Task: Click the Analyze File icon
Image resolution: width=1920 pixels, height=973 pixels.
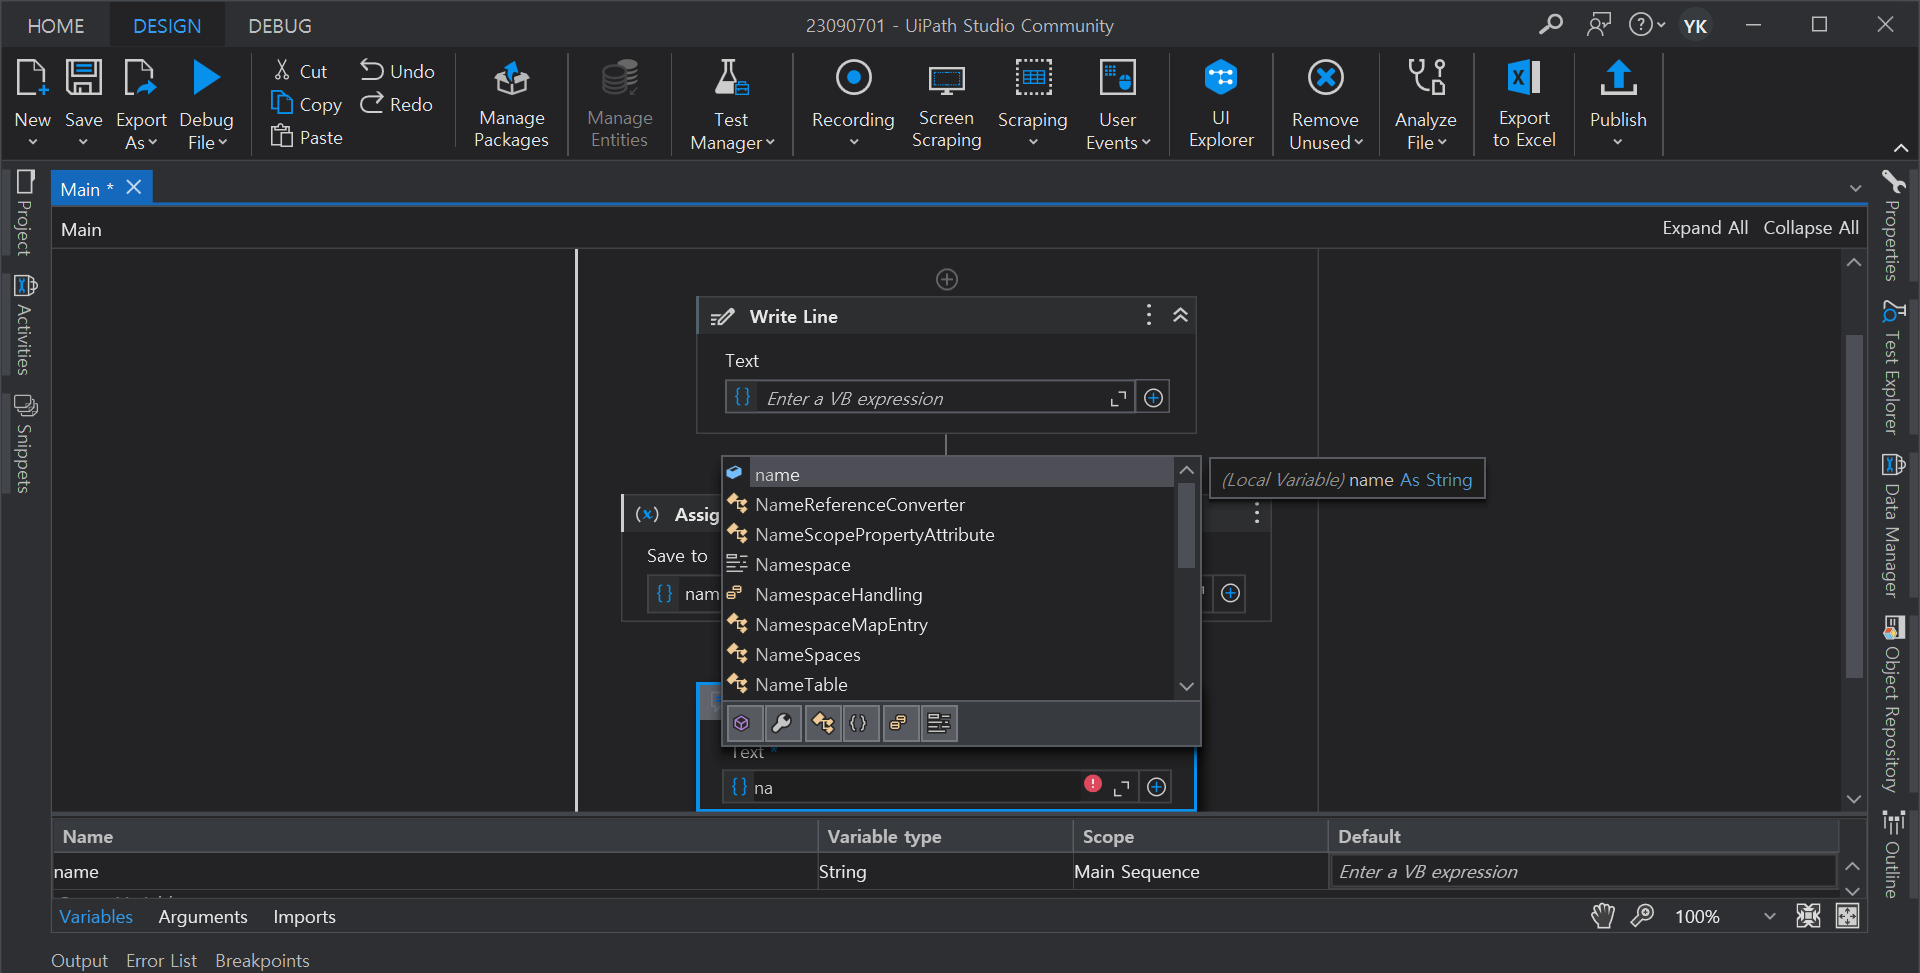Action: (x=1426, y=78)
